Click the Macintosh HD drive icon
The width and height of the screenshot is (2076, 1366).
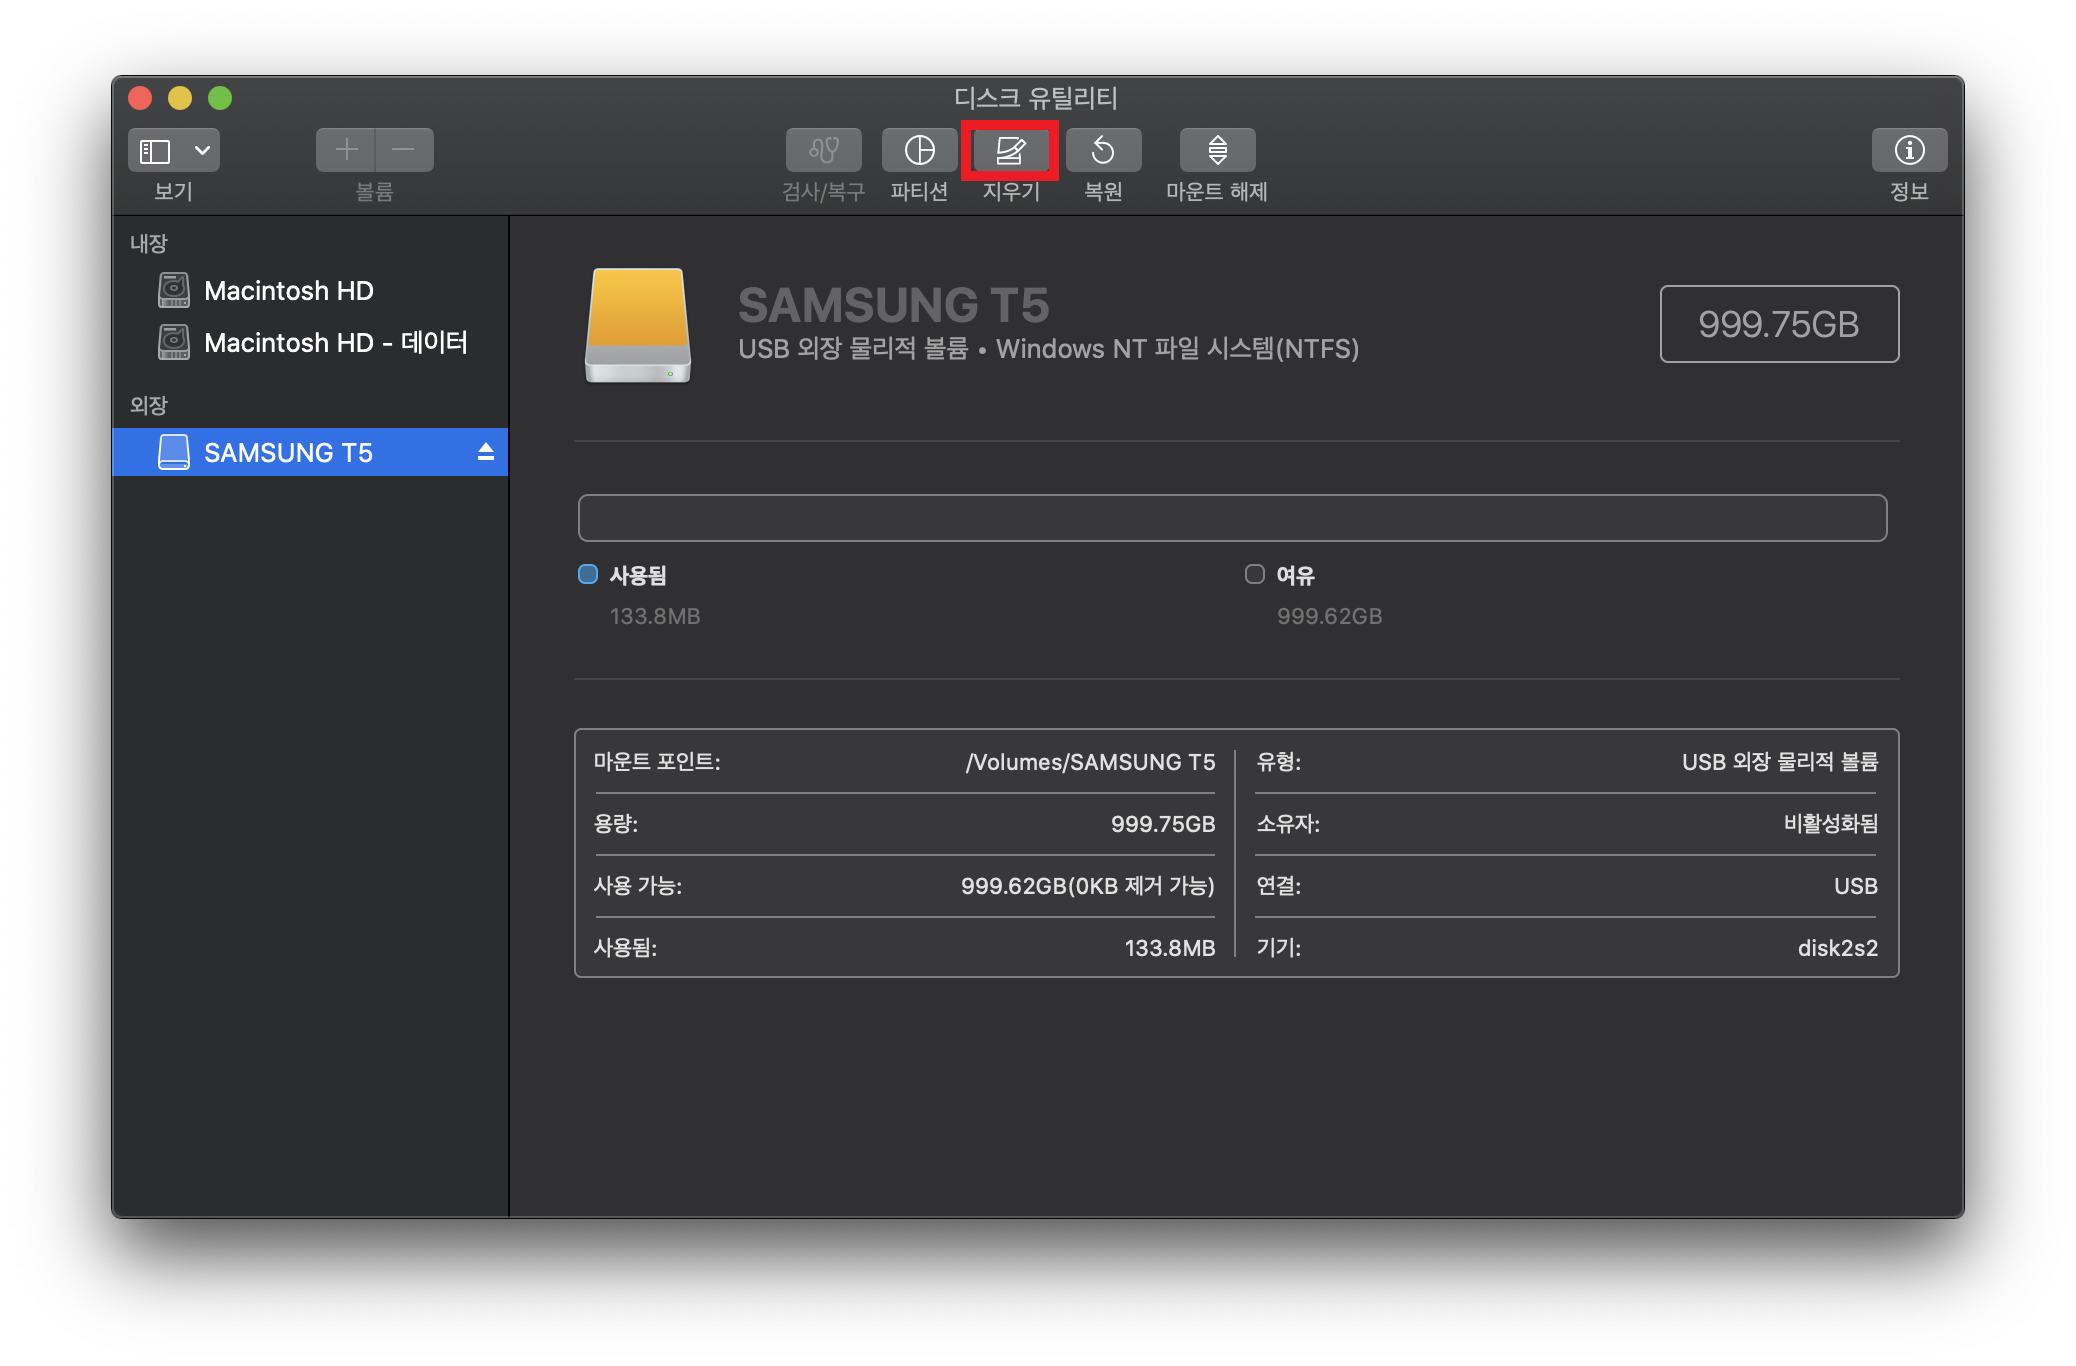click(x=174, y=290)
